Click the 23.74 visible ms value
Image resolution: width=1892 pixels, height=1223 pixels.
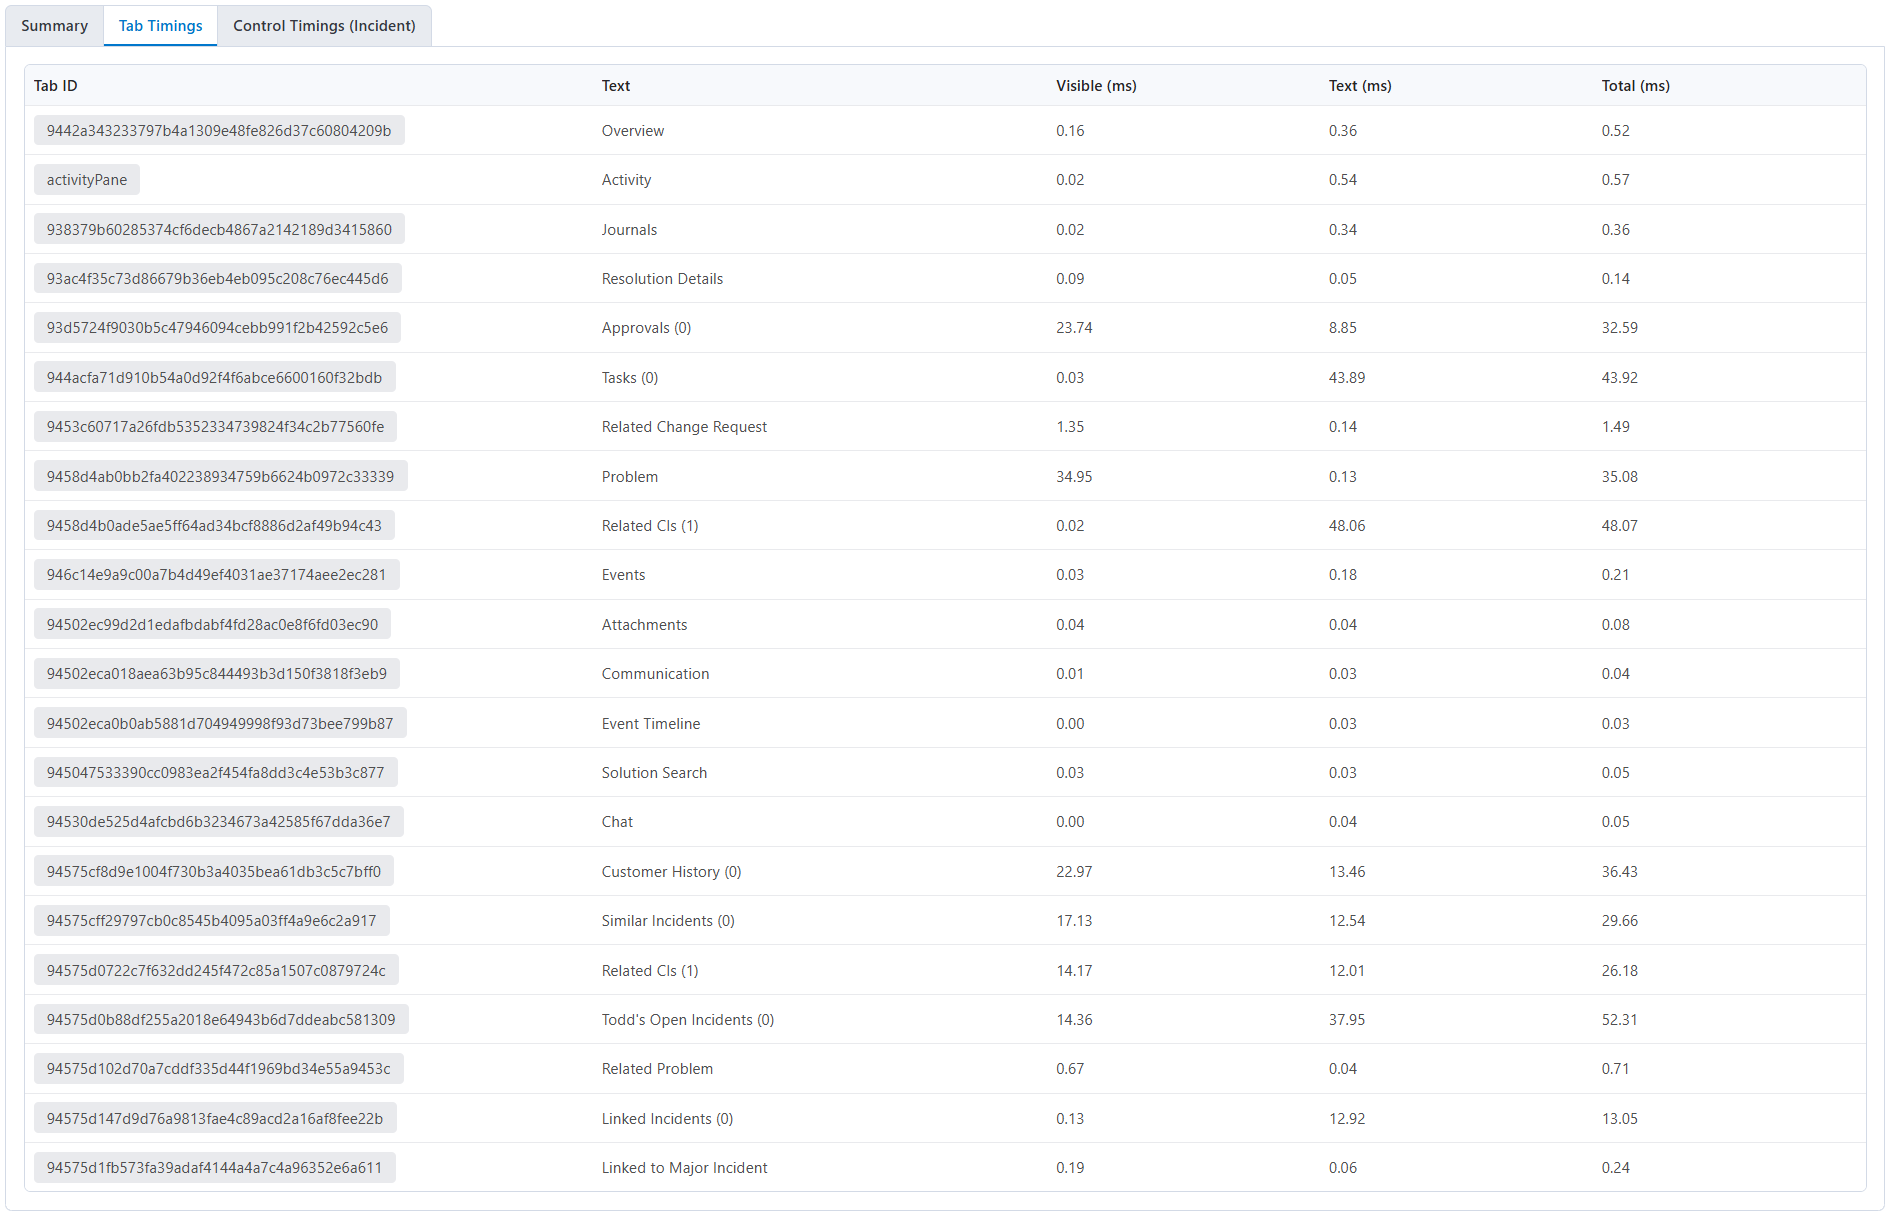click(x=1074, y=328)
